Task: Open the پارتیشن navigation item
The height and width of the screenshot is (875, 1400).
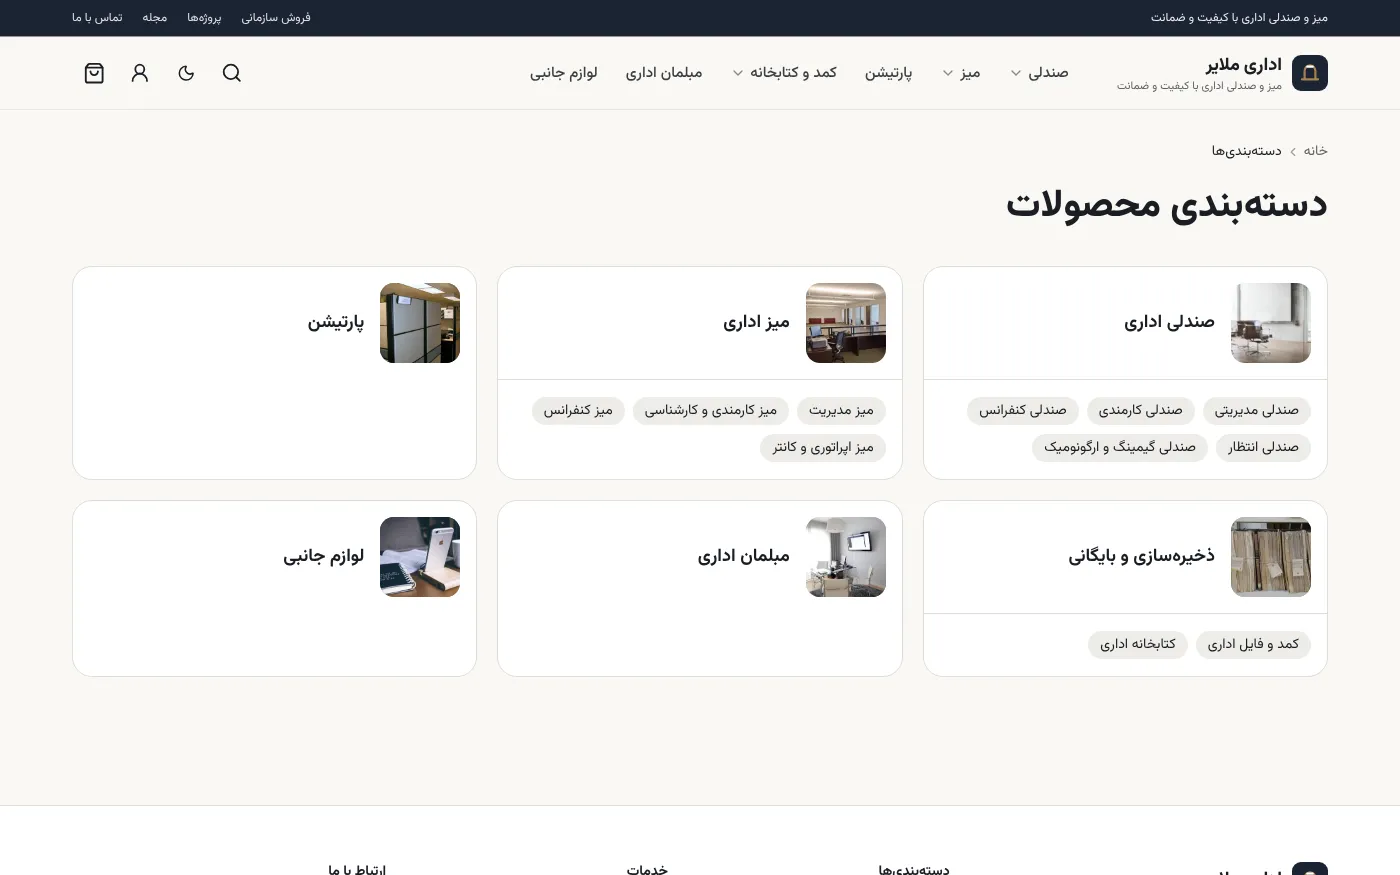Action: pyautogui.click(x=889, y=73)
